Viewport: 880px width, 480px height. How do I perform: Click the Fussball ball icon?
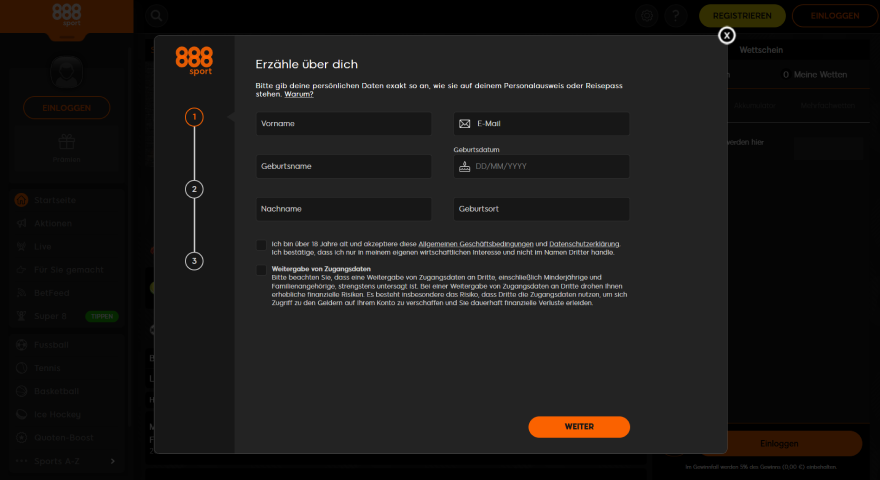tap(21, 345)
